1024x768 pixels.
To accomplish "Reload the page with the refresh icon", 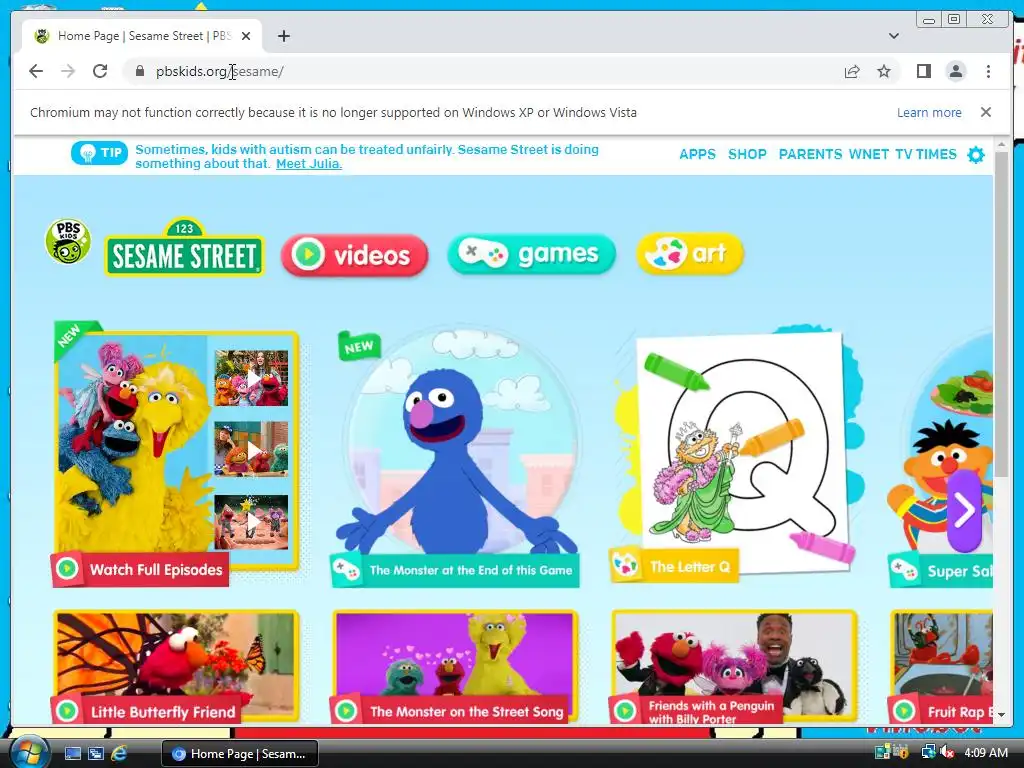I will (x=100, y=71).
